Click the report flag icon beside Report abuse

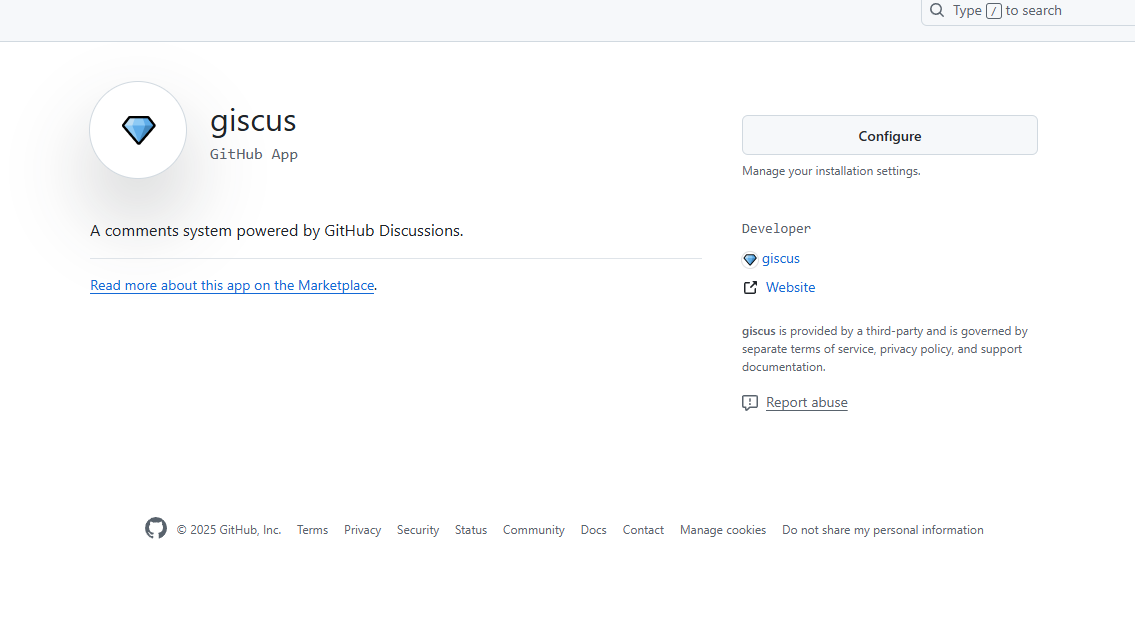pyautogui.click(x=750, y=403)
